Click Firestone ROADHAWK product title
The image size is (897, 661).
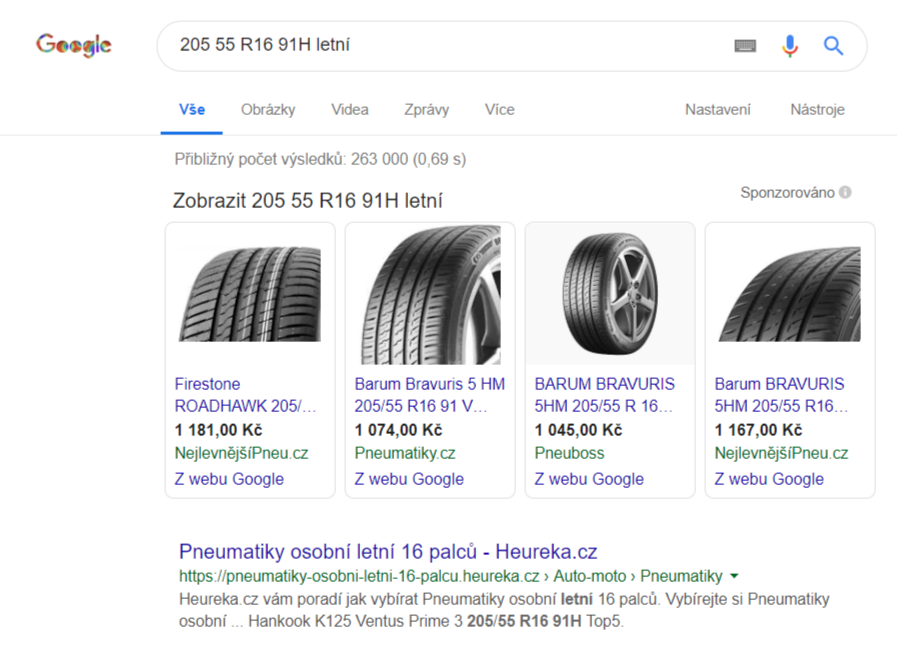click(245, 395)
